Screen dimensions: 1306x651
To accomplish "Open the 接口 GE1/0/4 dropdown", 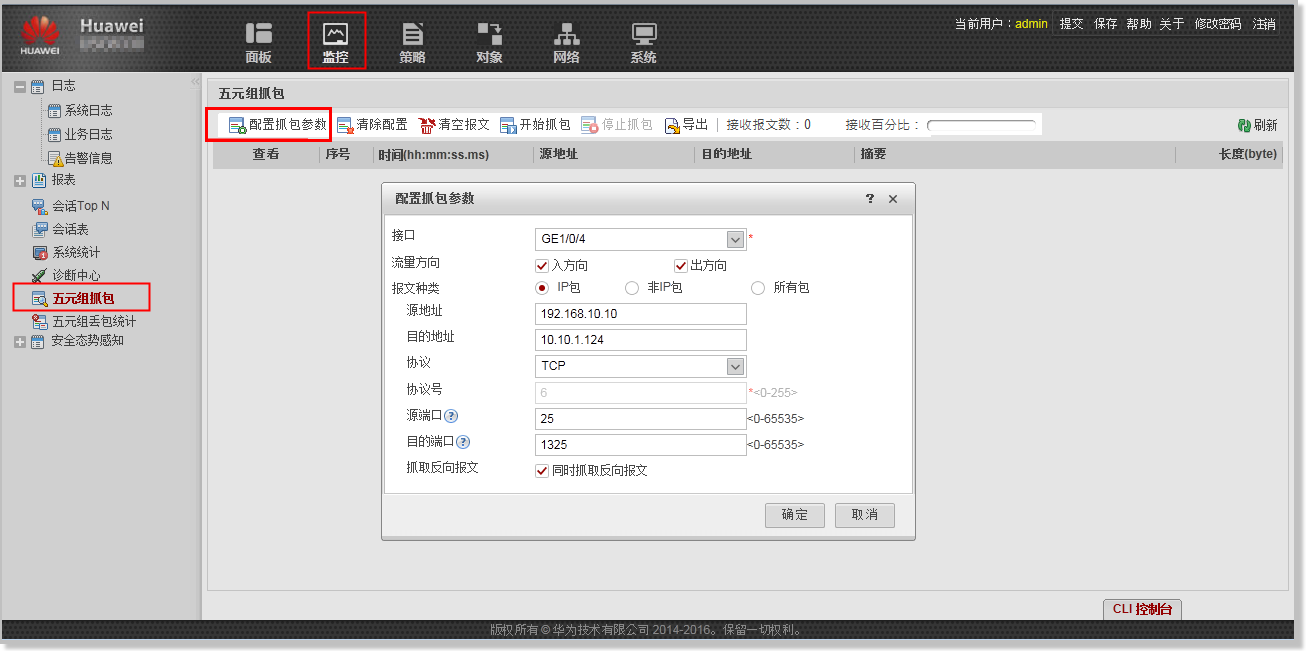I will 735,240.
